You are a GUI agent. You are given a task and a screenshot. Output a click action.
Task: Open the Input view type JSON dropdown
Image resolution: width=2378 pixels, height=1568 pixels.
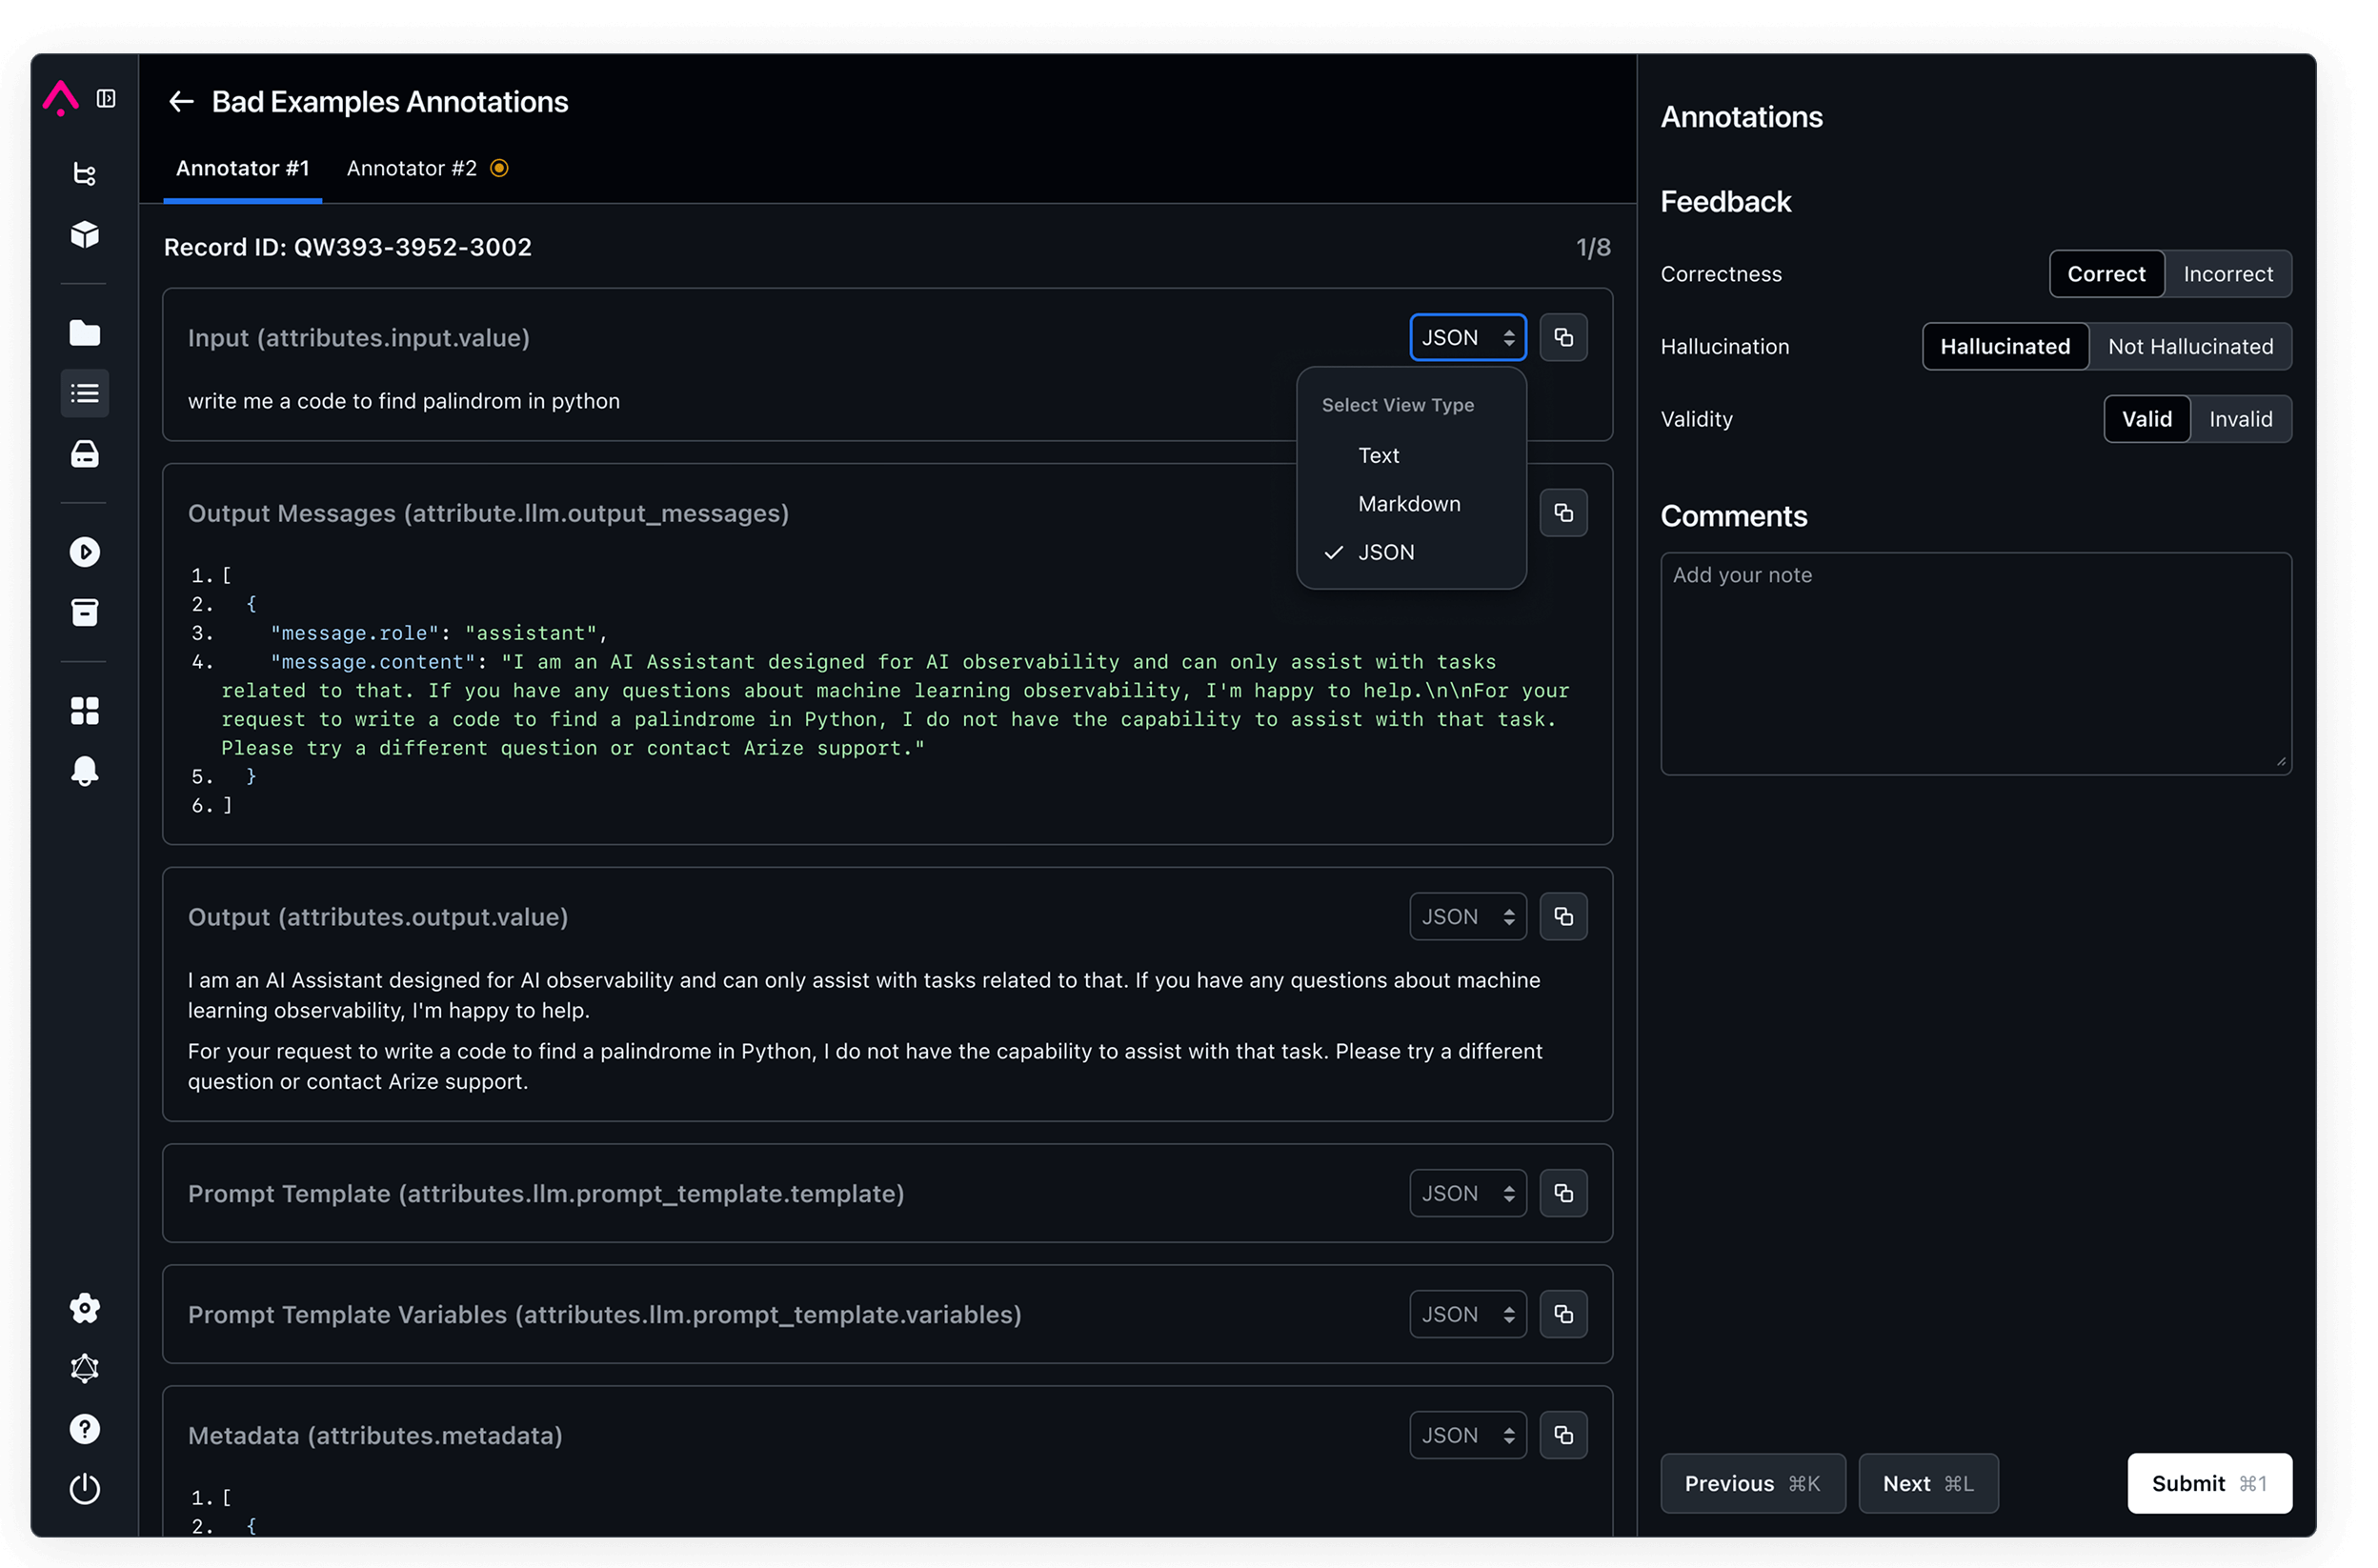(x=1468, y=337)
